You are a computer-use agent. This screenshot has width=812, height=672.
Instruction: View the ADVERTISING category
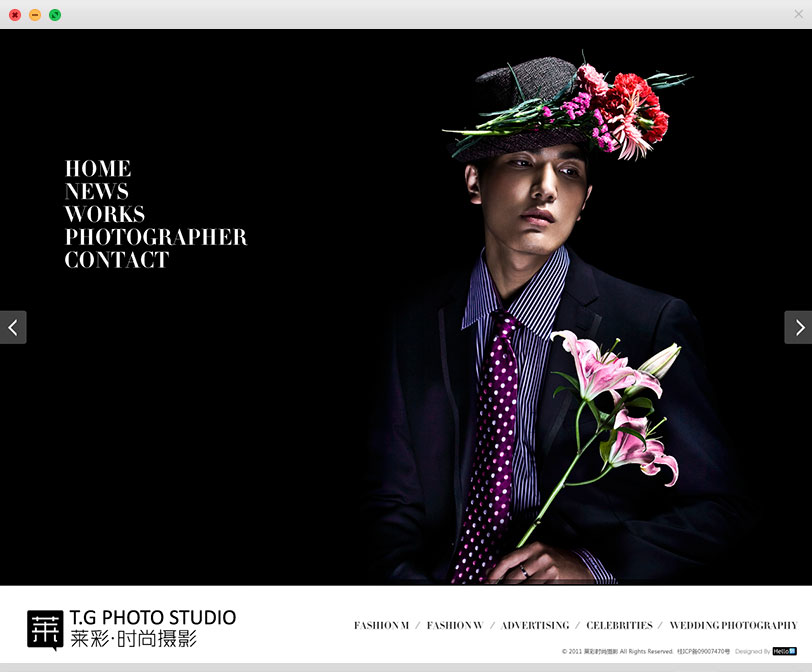point(535,625)
